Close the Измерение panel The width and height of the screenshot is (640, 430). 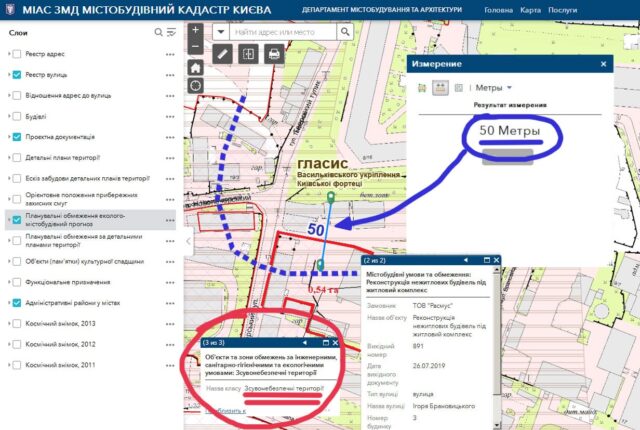point(603,63)
